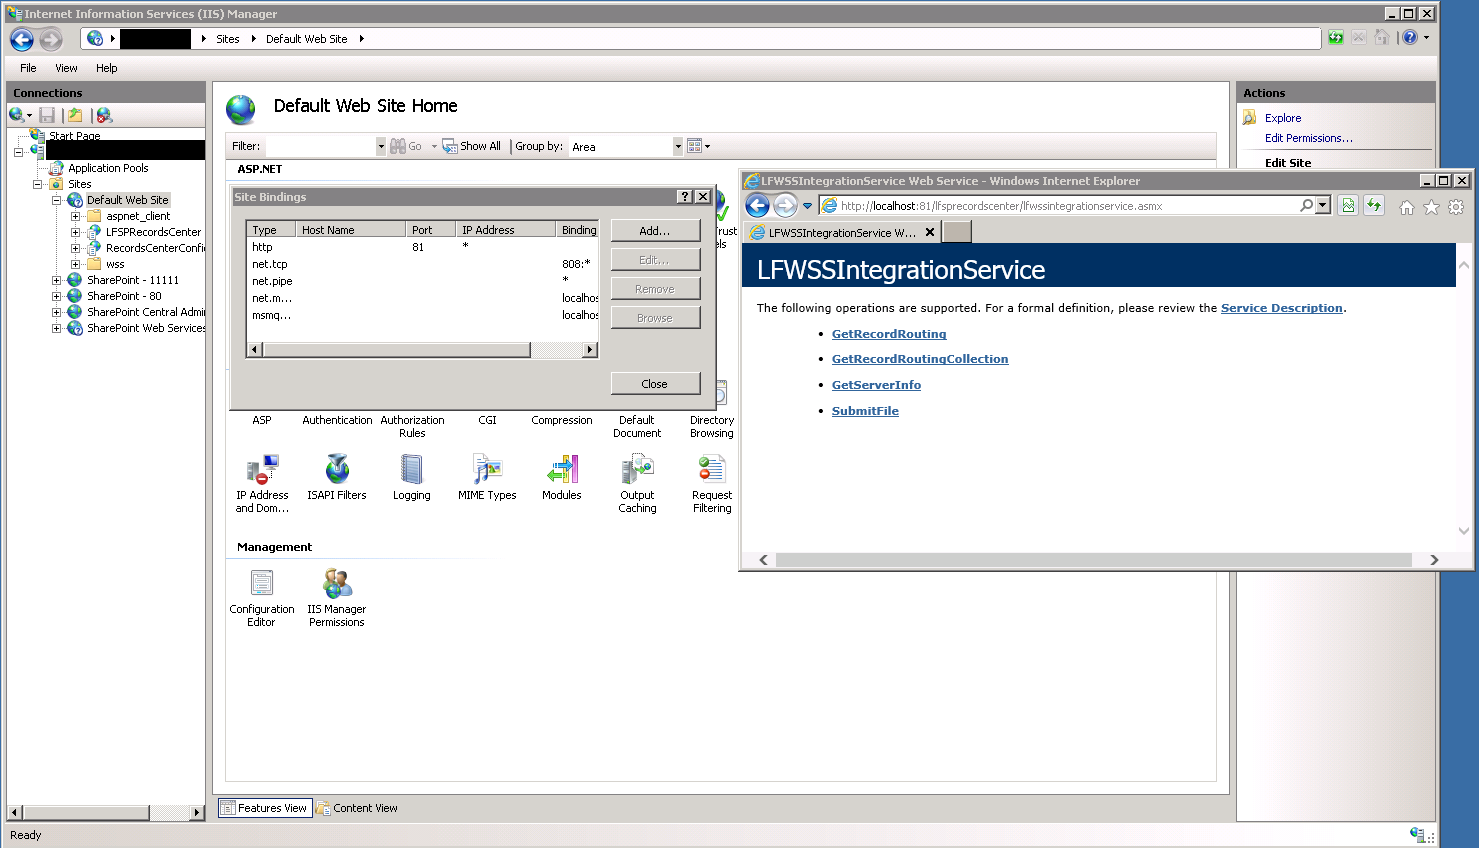Click the Close button in Site Bindings

[x=655, y=383]
